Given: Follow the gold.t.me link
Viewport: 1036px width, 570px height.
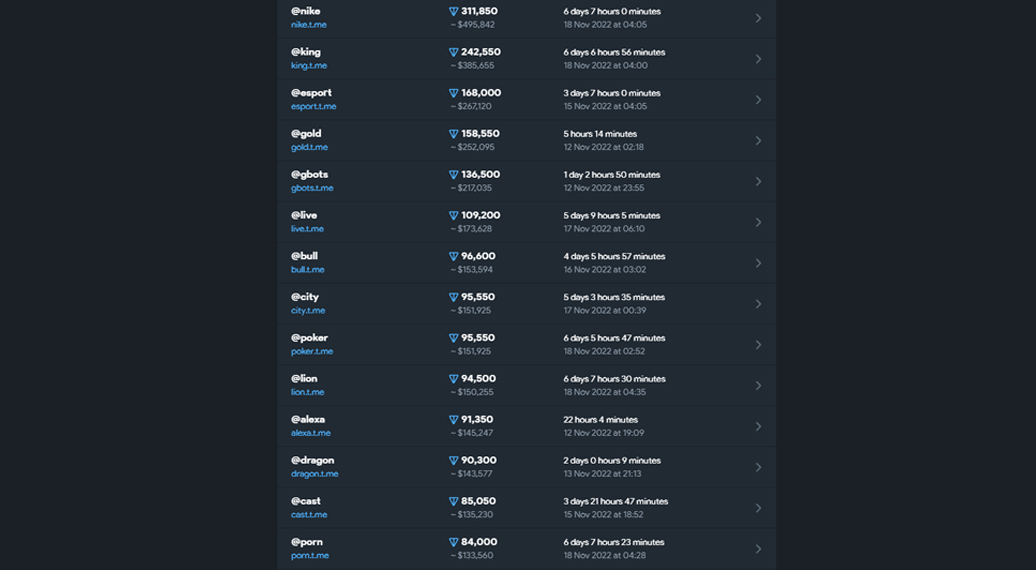Looking at the screenshot, I should pyautogui.click(x=309, y=147).
